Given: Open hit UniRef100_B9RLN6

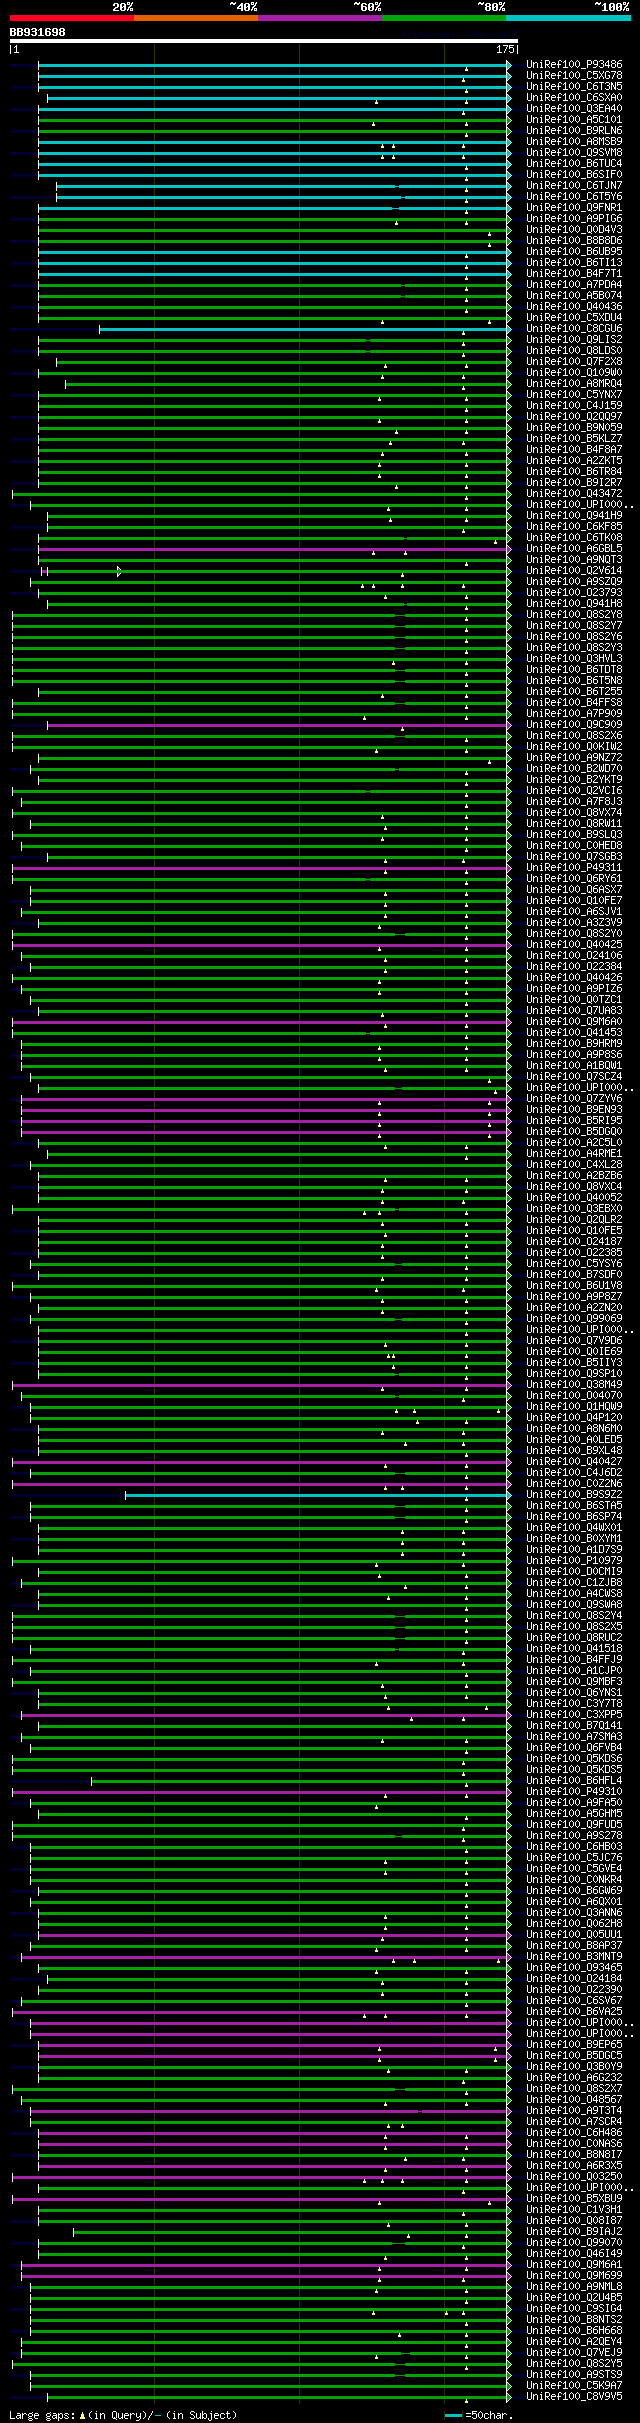Looking at the screenshot, I should coord(574,131).
